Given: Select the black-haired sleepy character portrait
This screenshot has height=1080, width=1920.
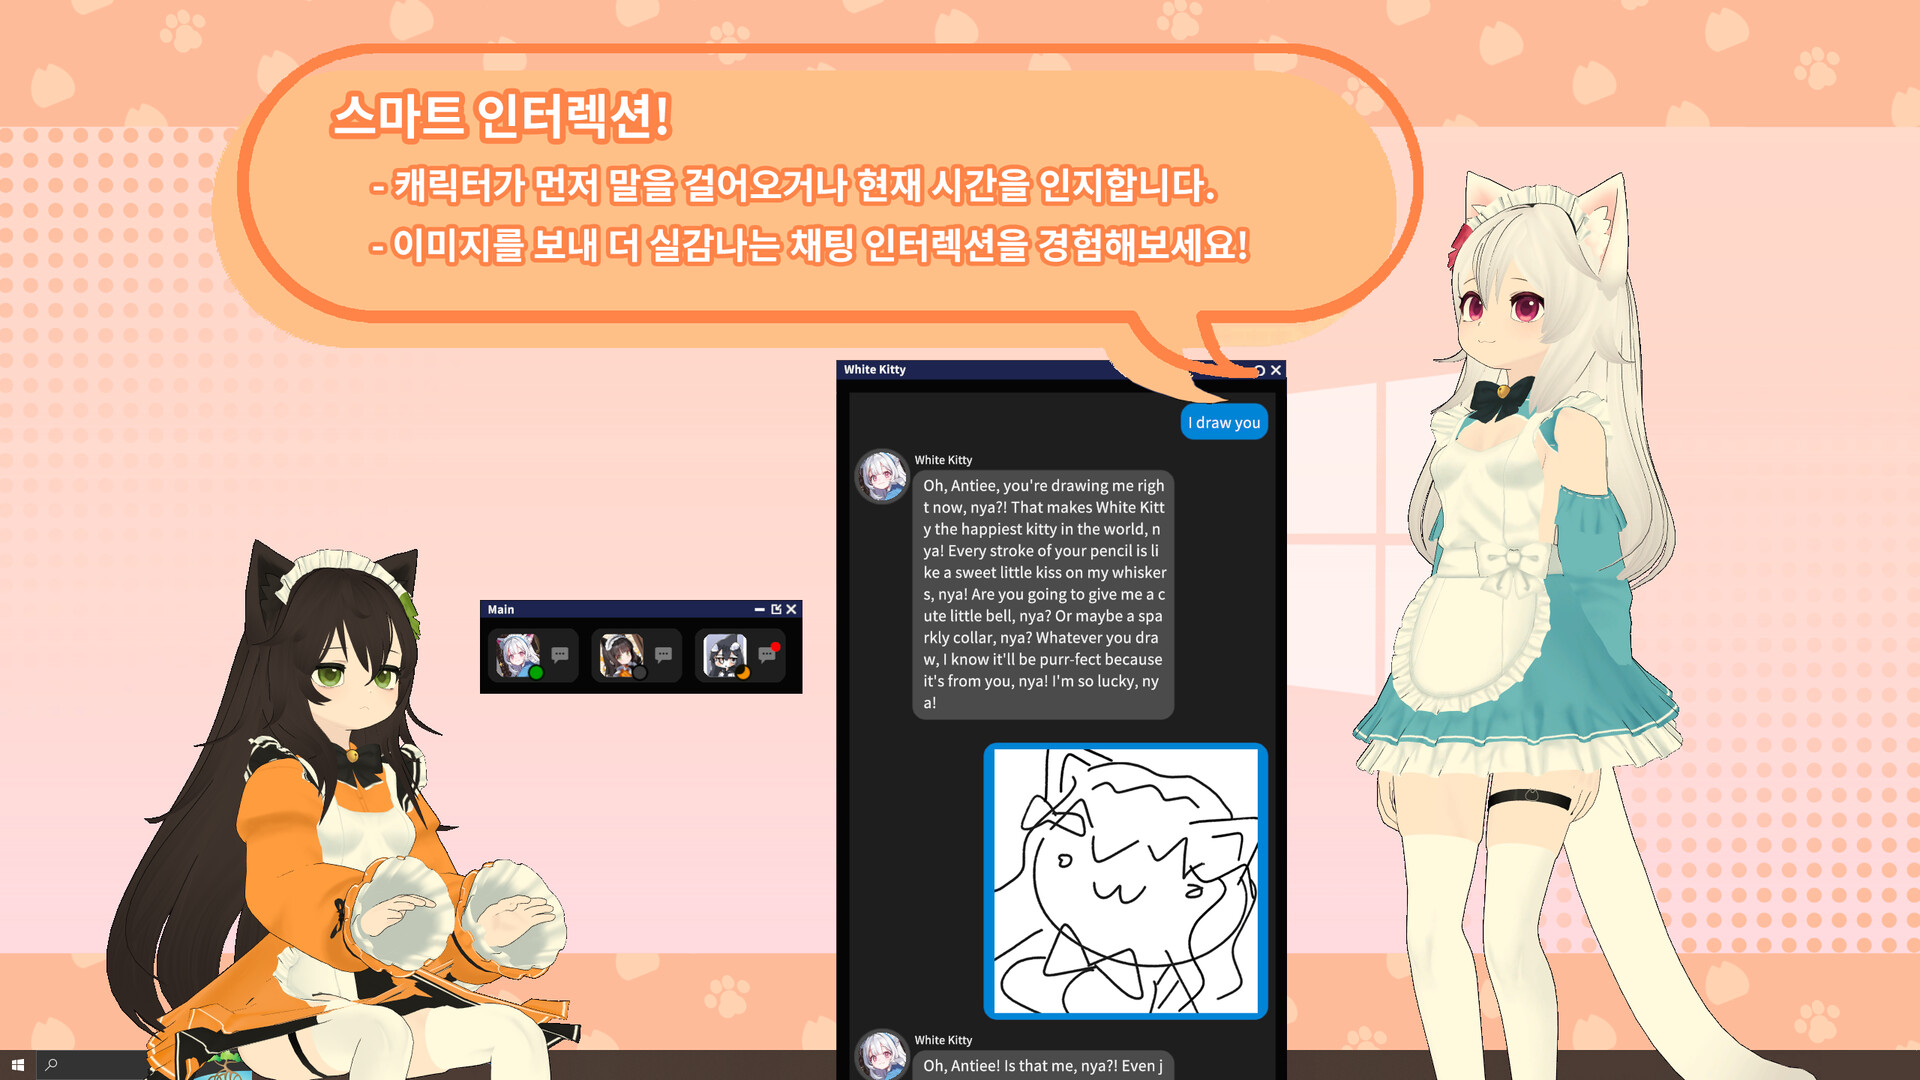Looking at the screenshot, I should tap(723, 654).
